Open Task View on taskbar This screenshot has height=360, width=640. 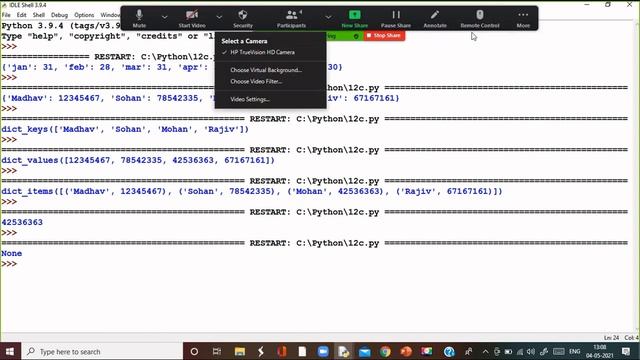click(217, 351)
